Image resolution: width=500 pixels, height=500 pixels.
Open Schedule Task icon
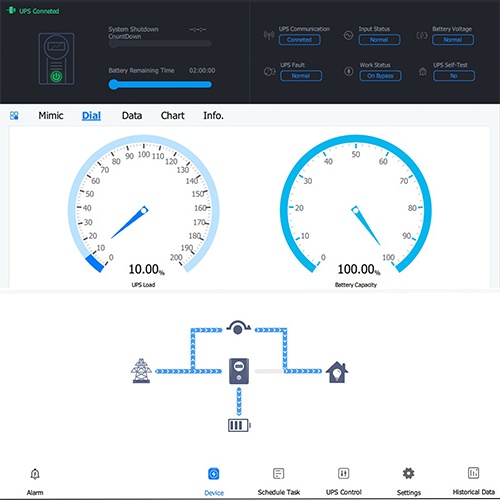click(278, 473)
